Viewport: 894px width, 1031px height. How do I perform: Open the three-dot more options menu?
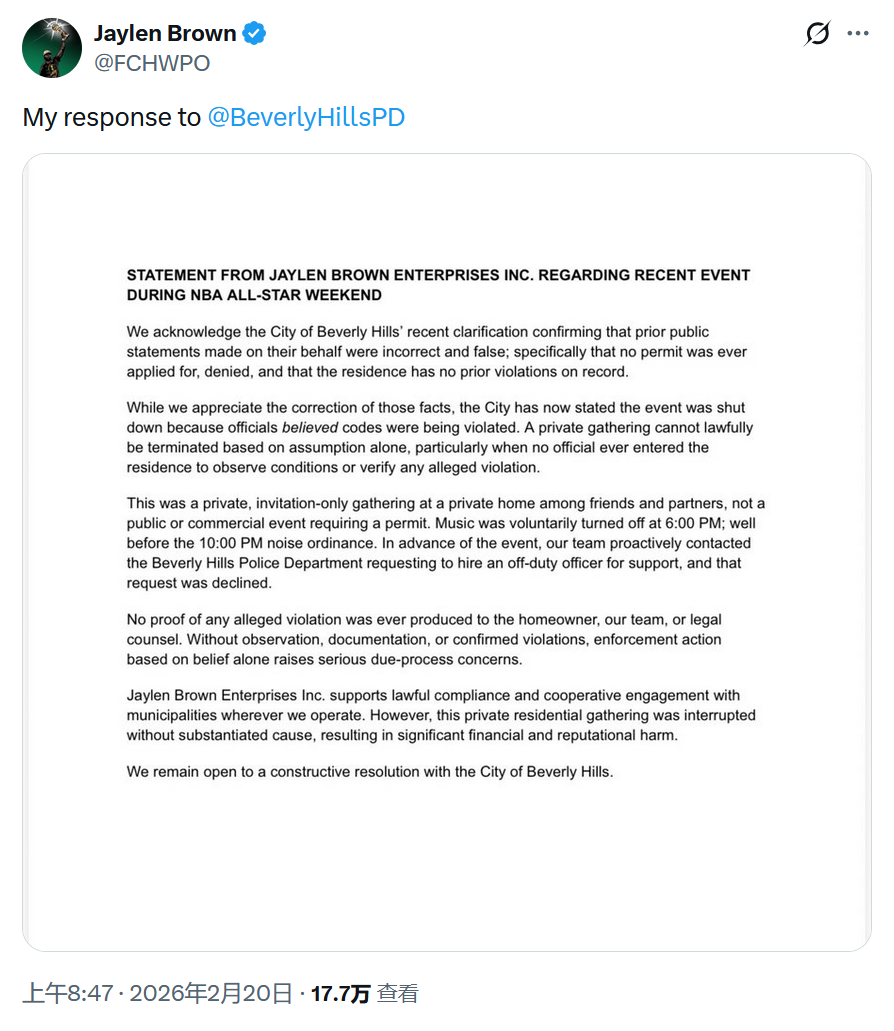[858, 33]
